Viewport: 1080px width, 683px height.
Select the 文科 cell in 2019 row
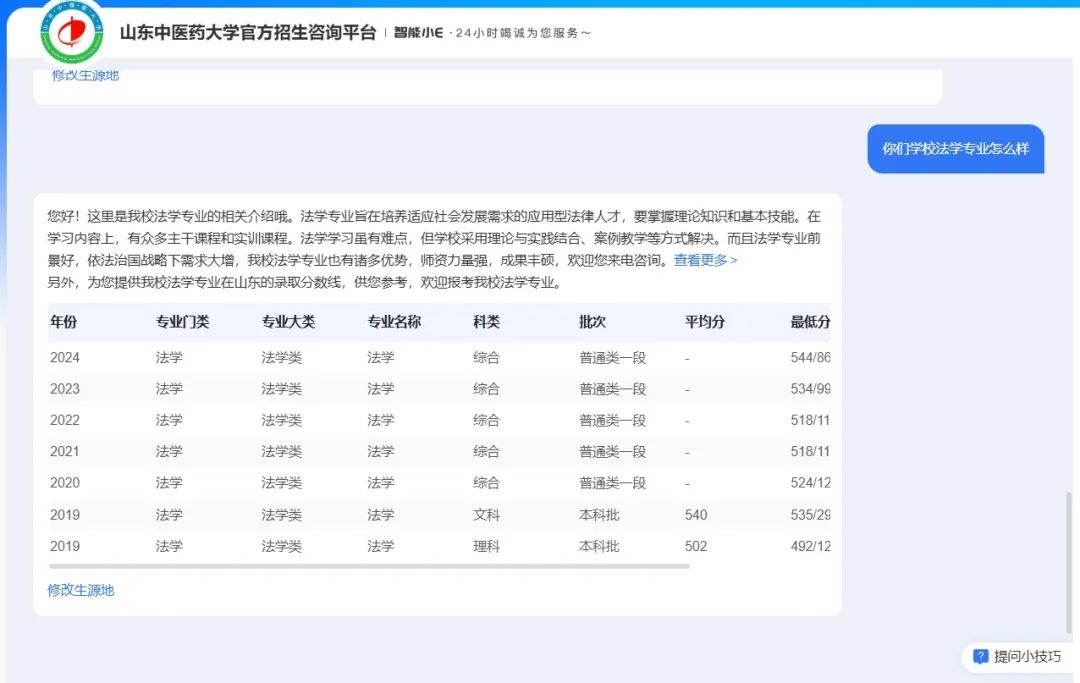point(486,515)
